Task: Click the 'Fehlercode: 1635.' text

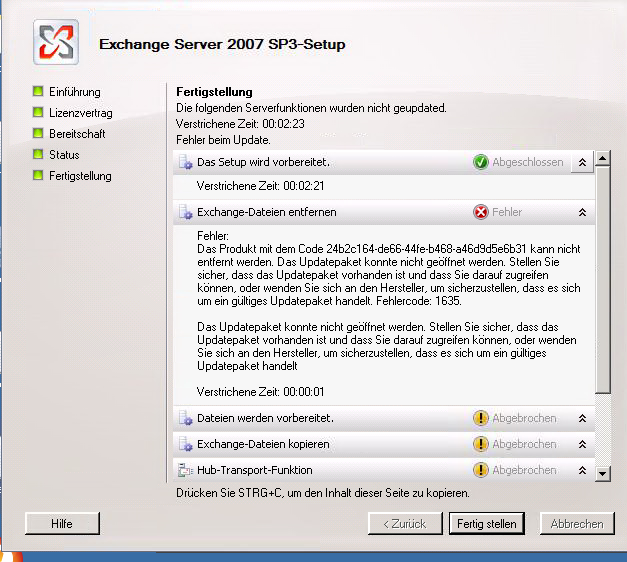Action: coord(419,301)
